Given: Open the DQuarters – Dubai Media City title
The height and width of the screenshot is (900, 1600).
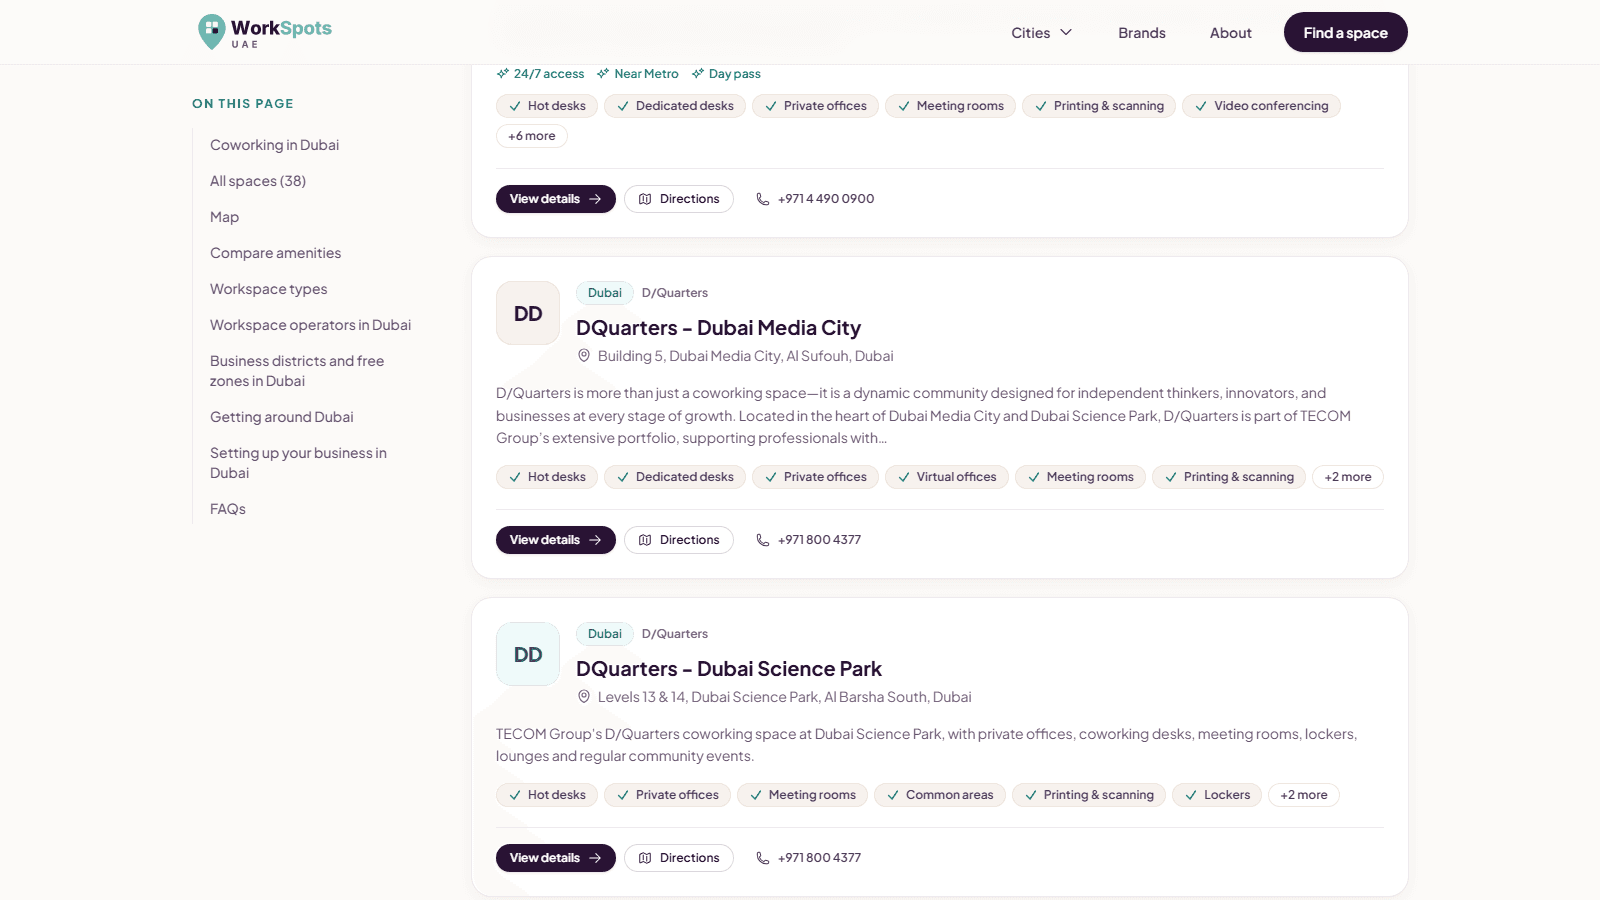Looking at the screenshot, I should pyautogui.click(x=718, y=328).
